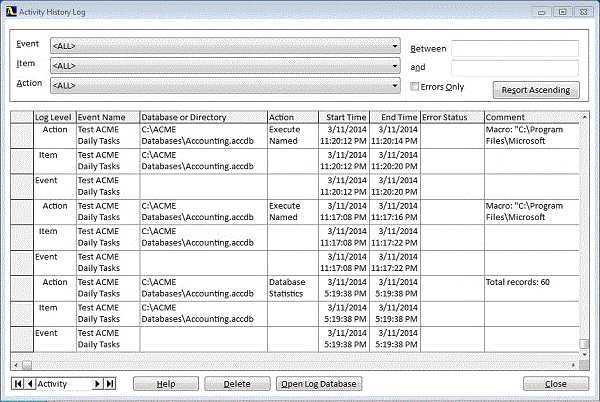Viewport: 600px width, 402px height.
Task: Click the 'and' date input field
Action: tap(515, 68)
